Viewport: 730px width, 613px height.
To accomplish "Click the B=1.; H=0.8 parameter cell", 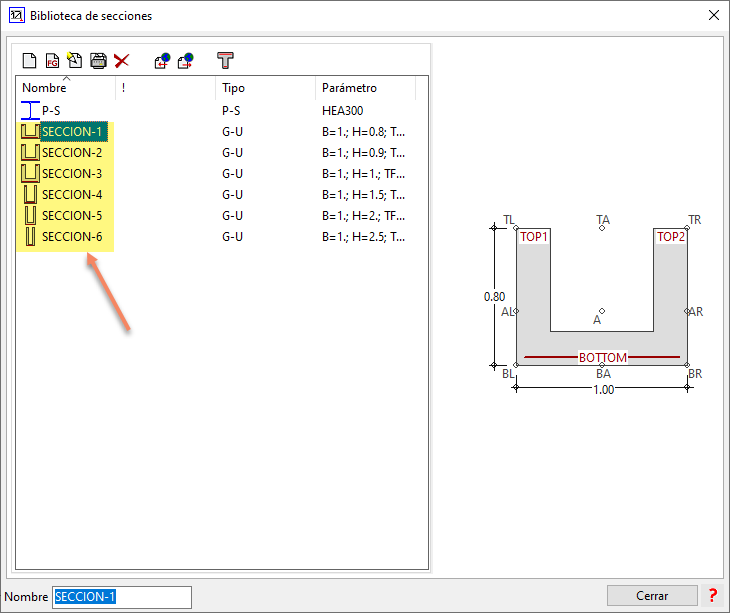I will (363, 132).
